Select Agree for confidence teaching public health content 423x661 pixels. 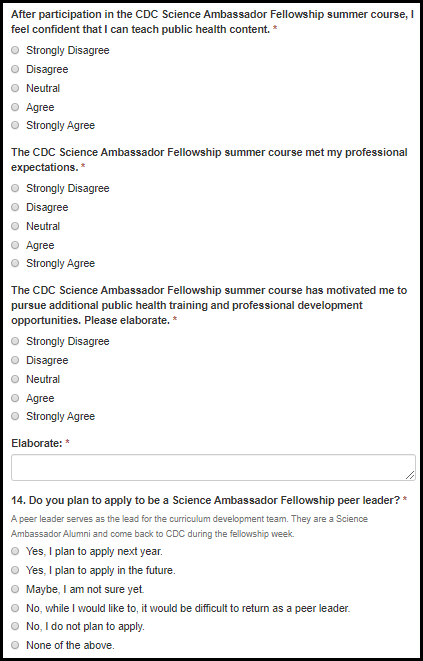pyautogui.click(x=15, y=107)
